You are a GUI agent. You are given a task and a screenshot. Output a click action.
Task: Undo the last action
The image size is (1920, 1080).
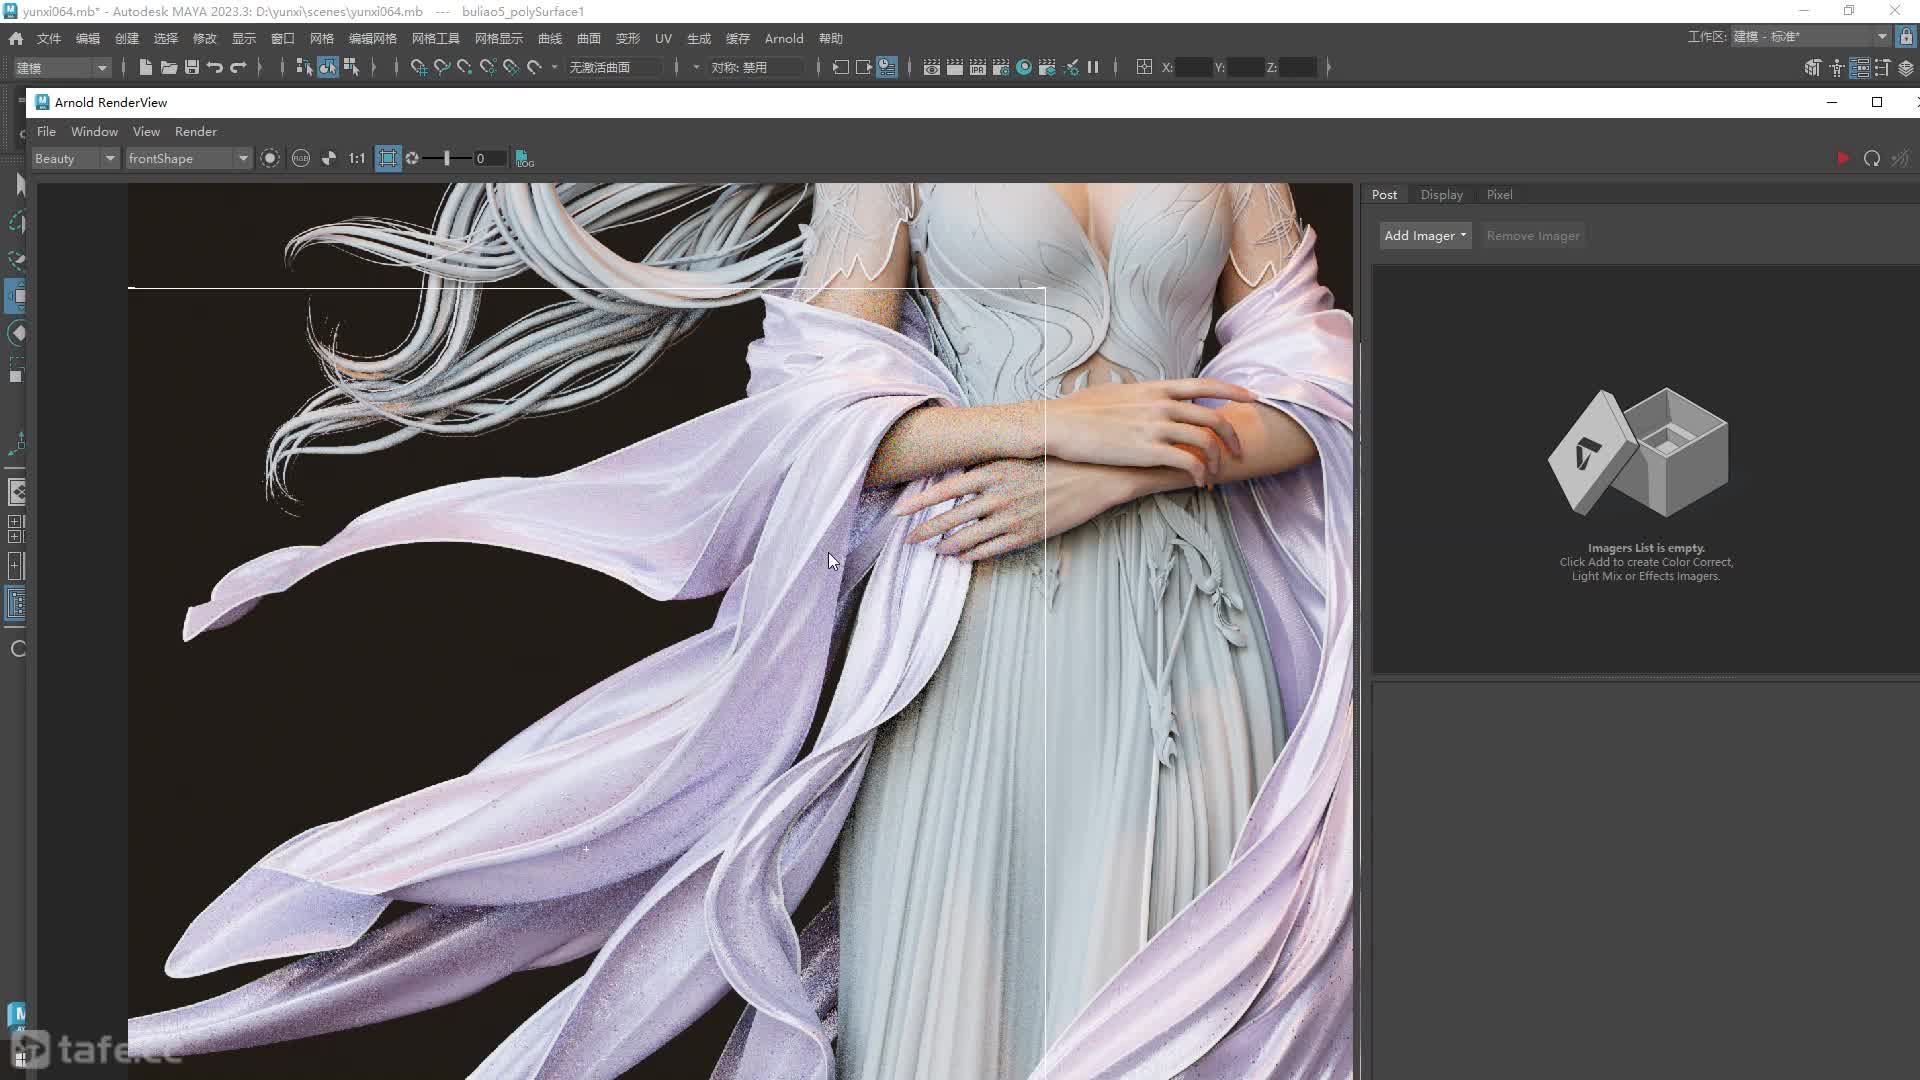tap(215, 67)
